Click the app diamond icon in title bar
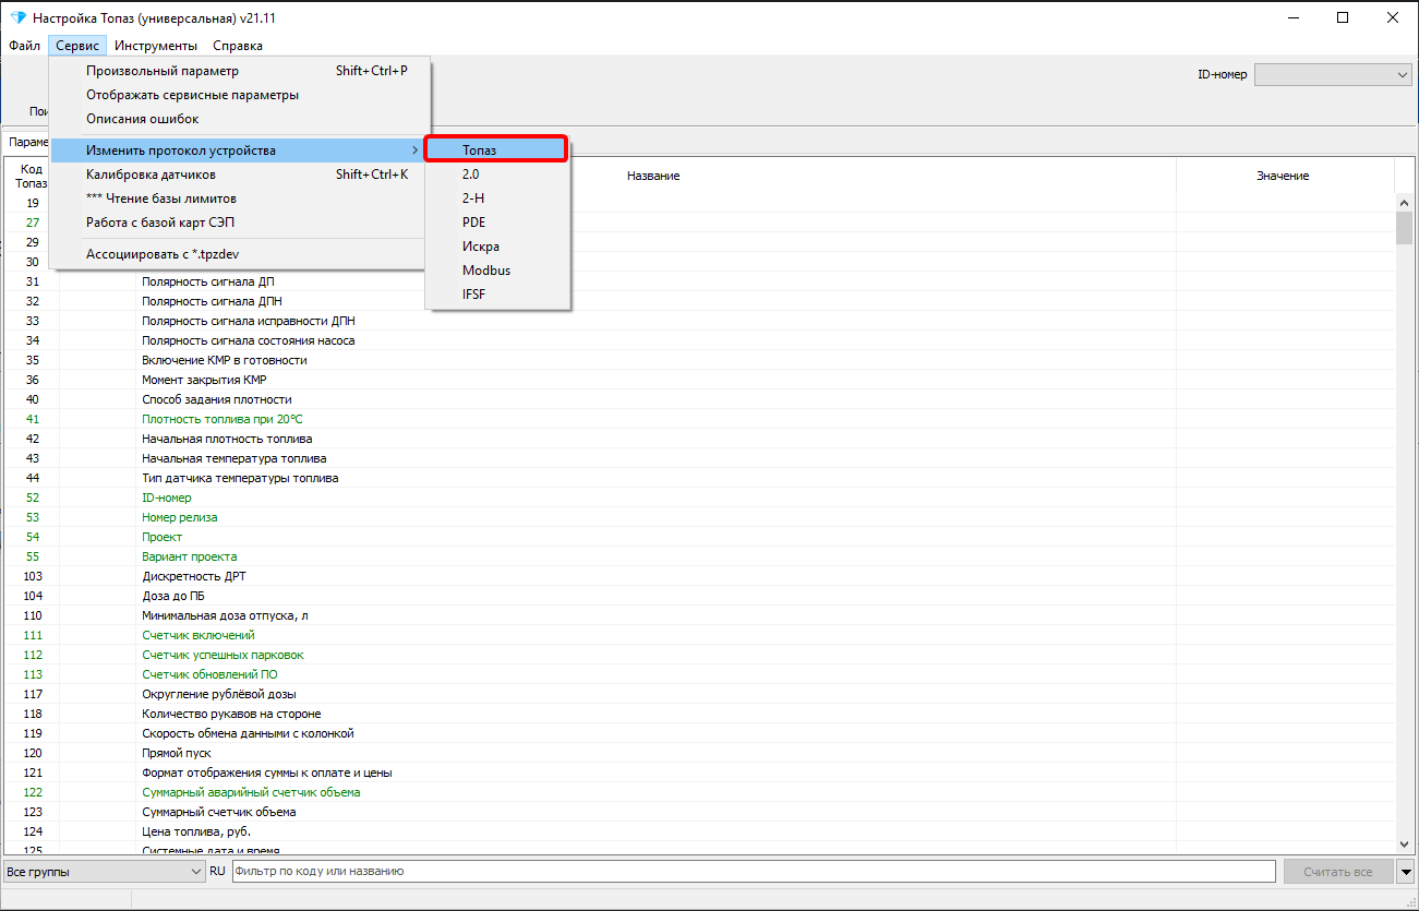Viewport: 1419px width, 911px height. [x=17, y=18]
